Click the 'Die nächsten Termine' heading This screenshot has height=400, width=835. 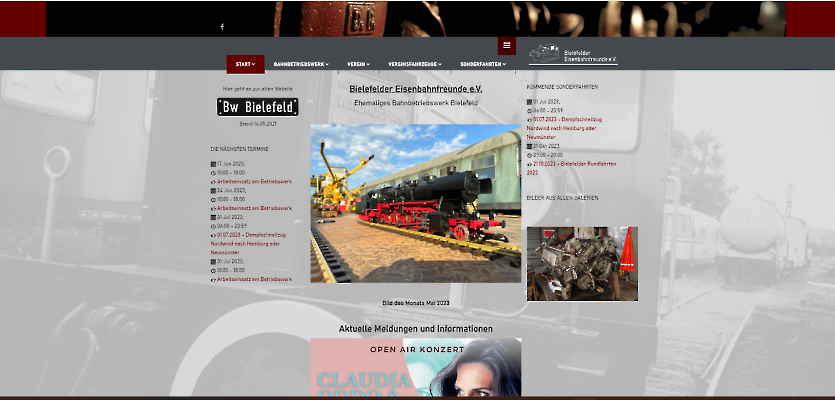(x=240, y=149)
